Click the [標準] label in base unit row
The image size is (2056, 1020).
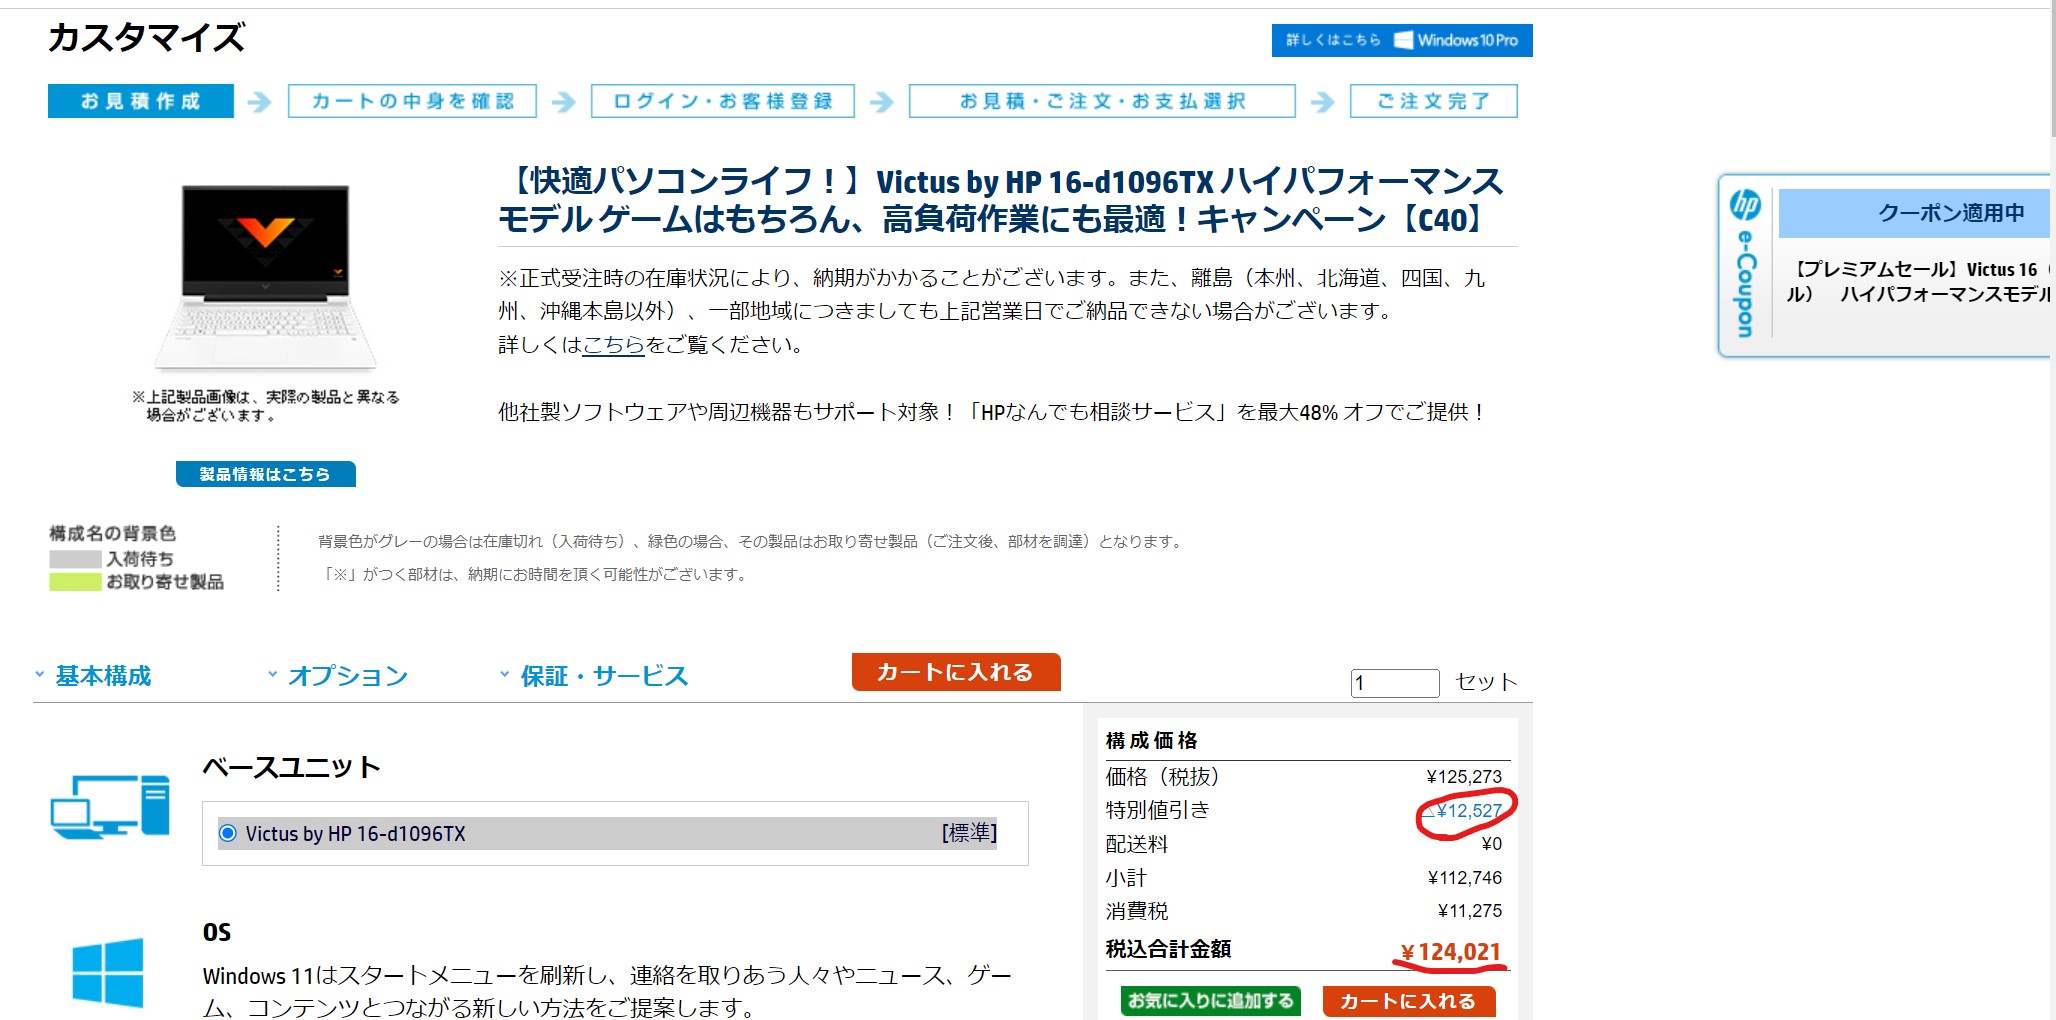point(969,833)
